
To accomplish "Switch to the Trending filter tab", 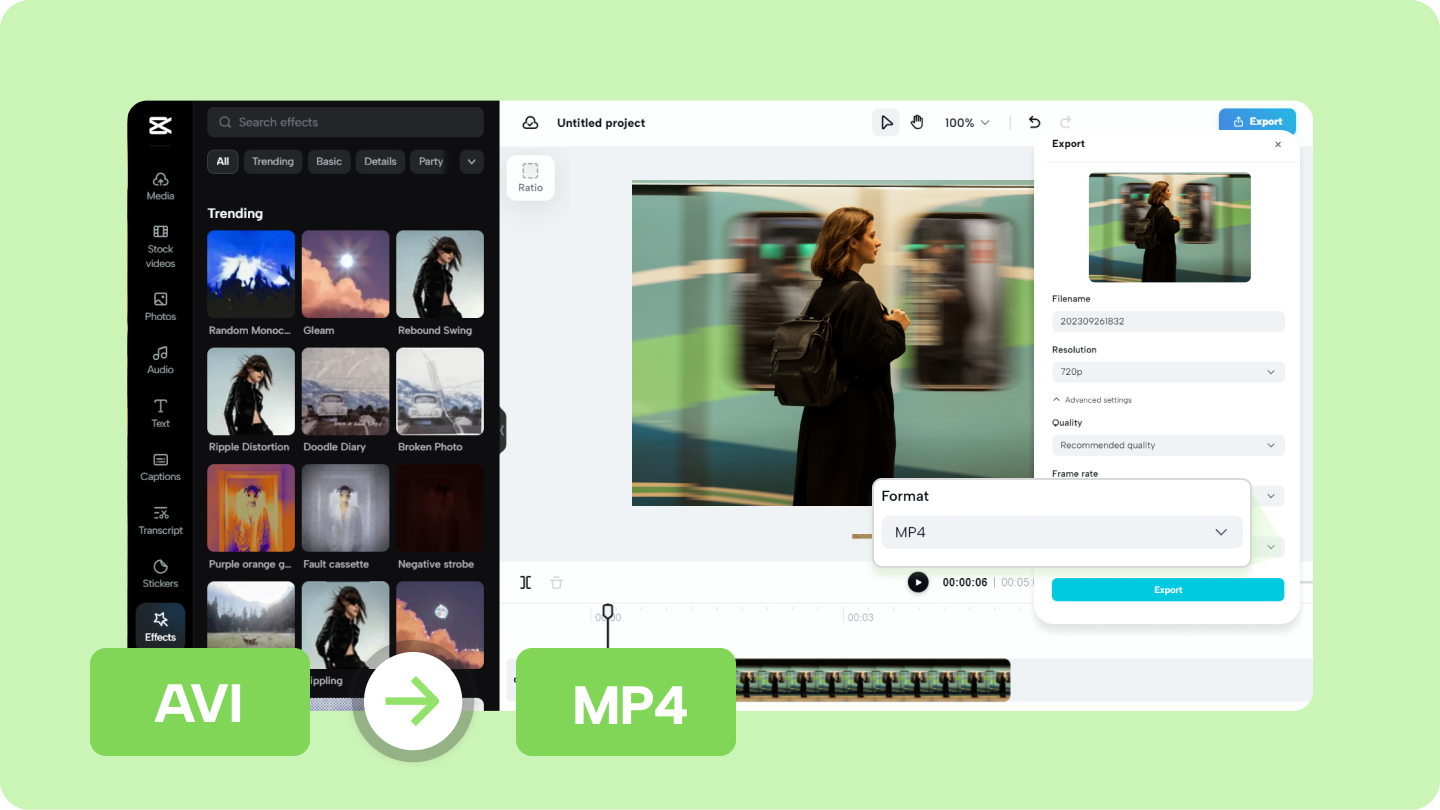I will (x=272, y=161).
